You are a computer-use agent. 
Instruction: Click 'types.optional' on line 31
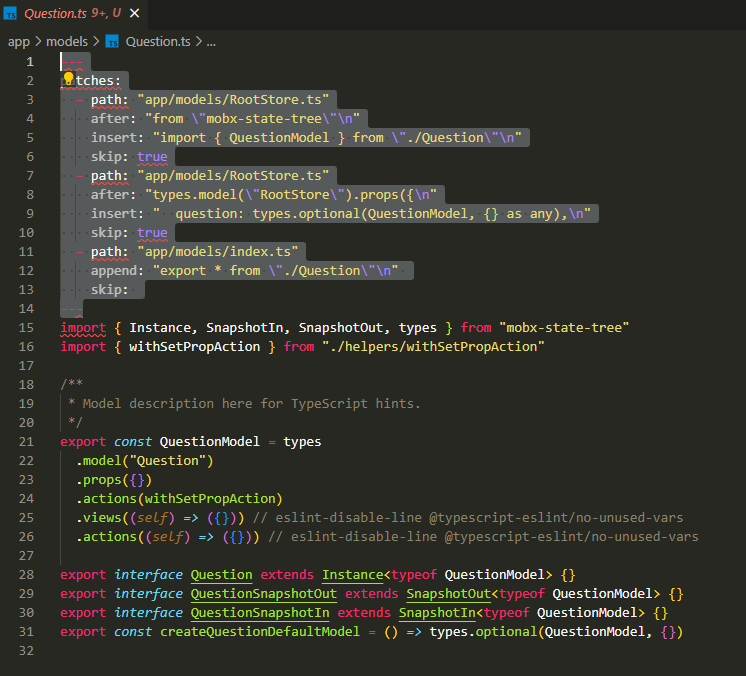483,632
